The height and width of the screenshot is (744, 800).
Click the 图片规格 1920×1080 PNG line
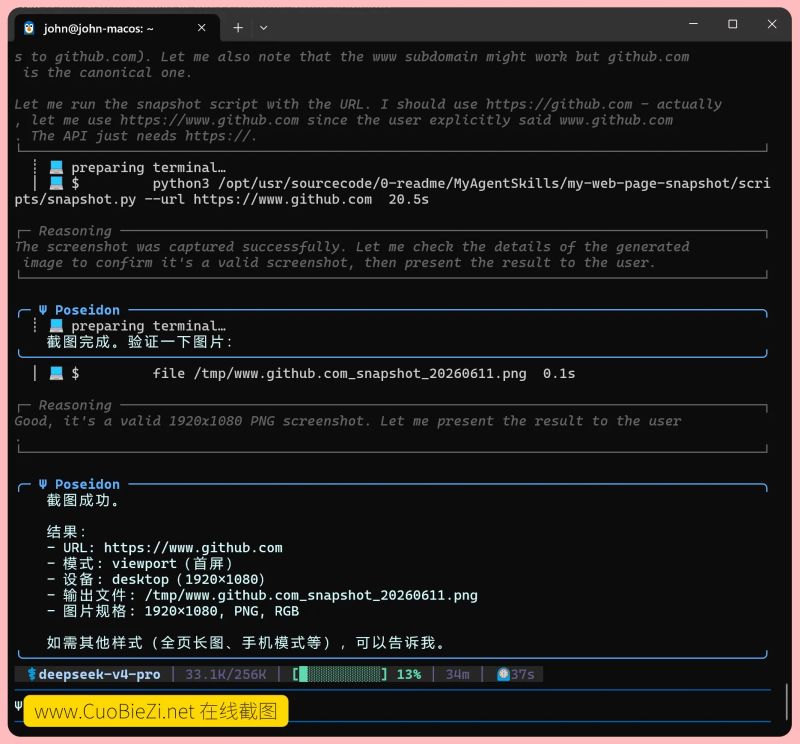(173, 611)
